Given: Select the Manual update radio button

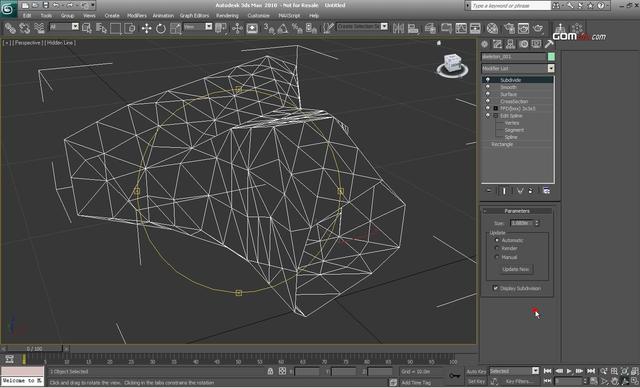Looking at the screenshot, I should coord(497,257).
